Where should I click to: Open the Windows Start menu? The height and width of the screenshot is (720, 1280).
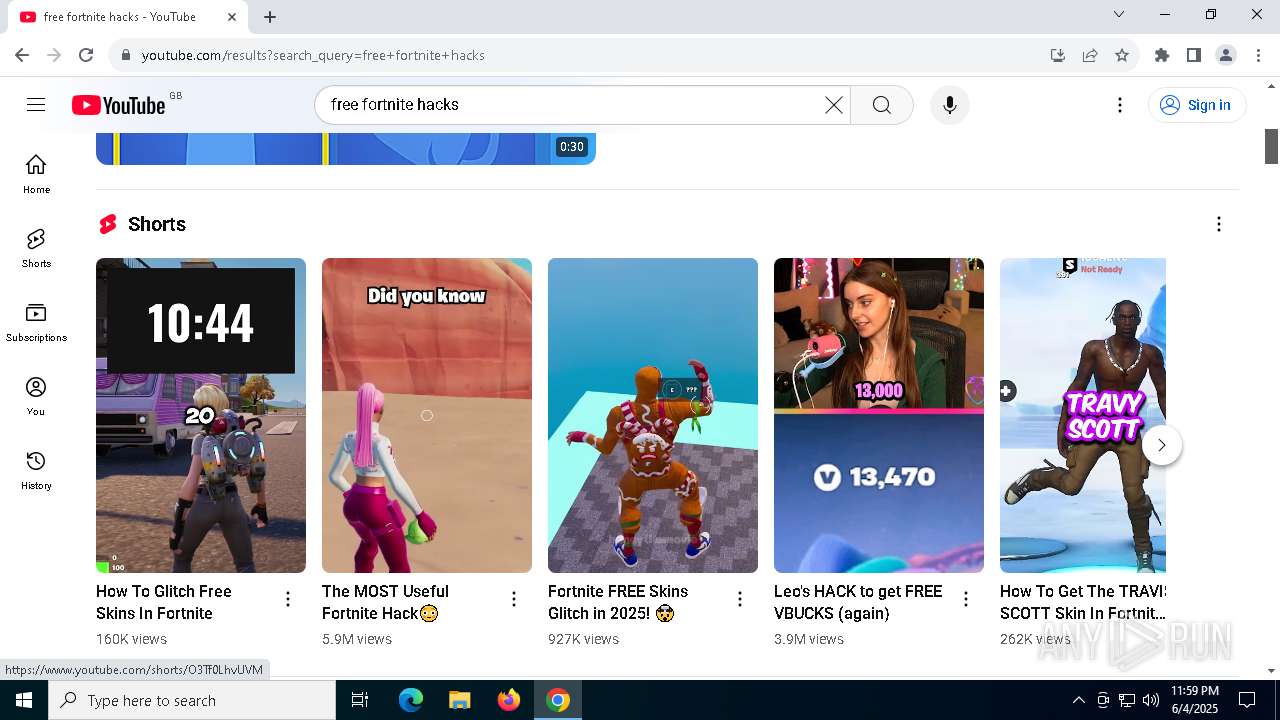24,700
